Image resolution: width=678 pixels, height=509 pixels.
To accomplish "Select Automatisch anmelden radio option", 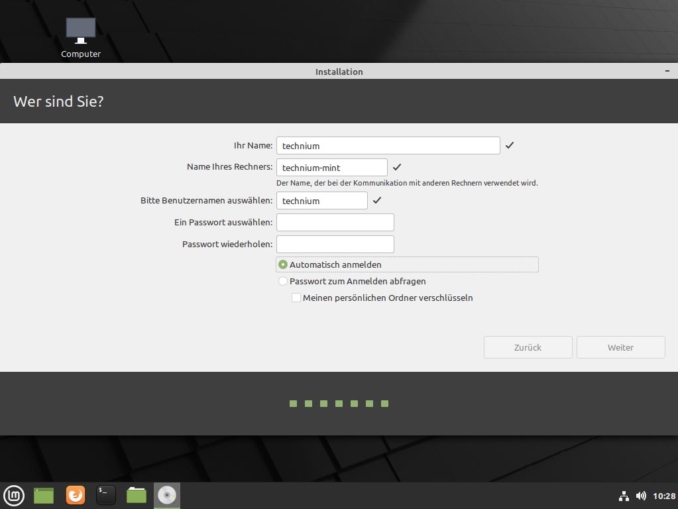I will click(x=283, y=264).
